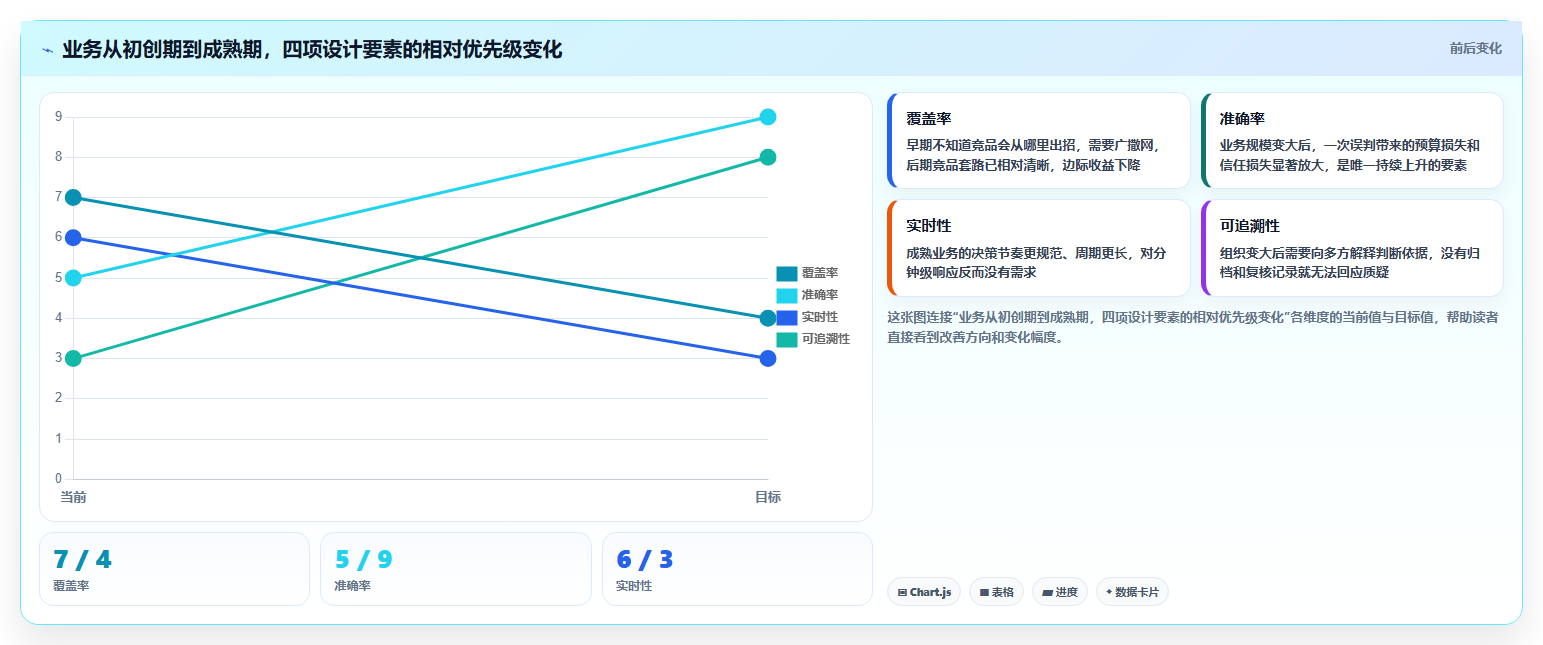Click the 可追溯性 target point at value 8
1543x645 pixels.
(768, 157)
